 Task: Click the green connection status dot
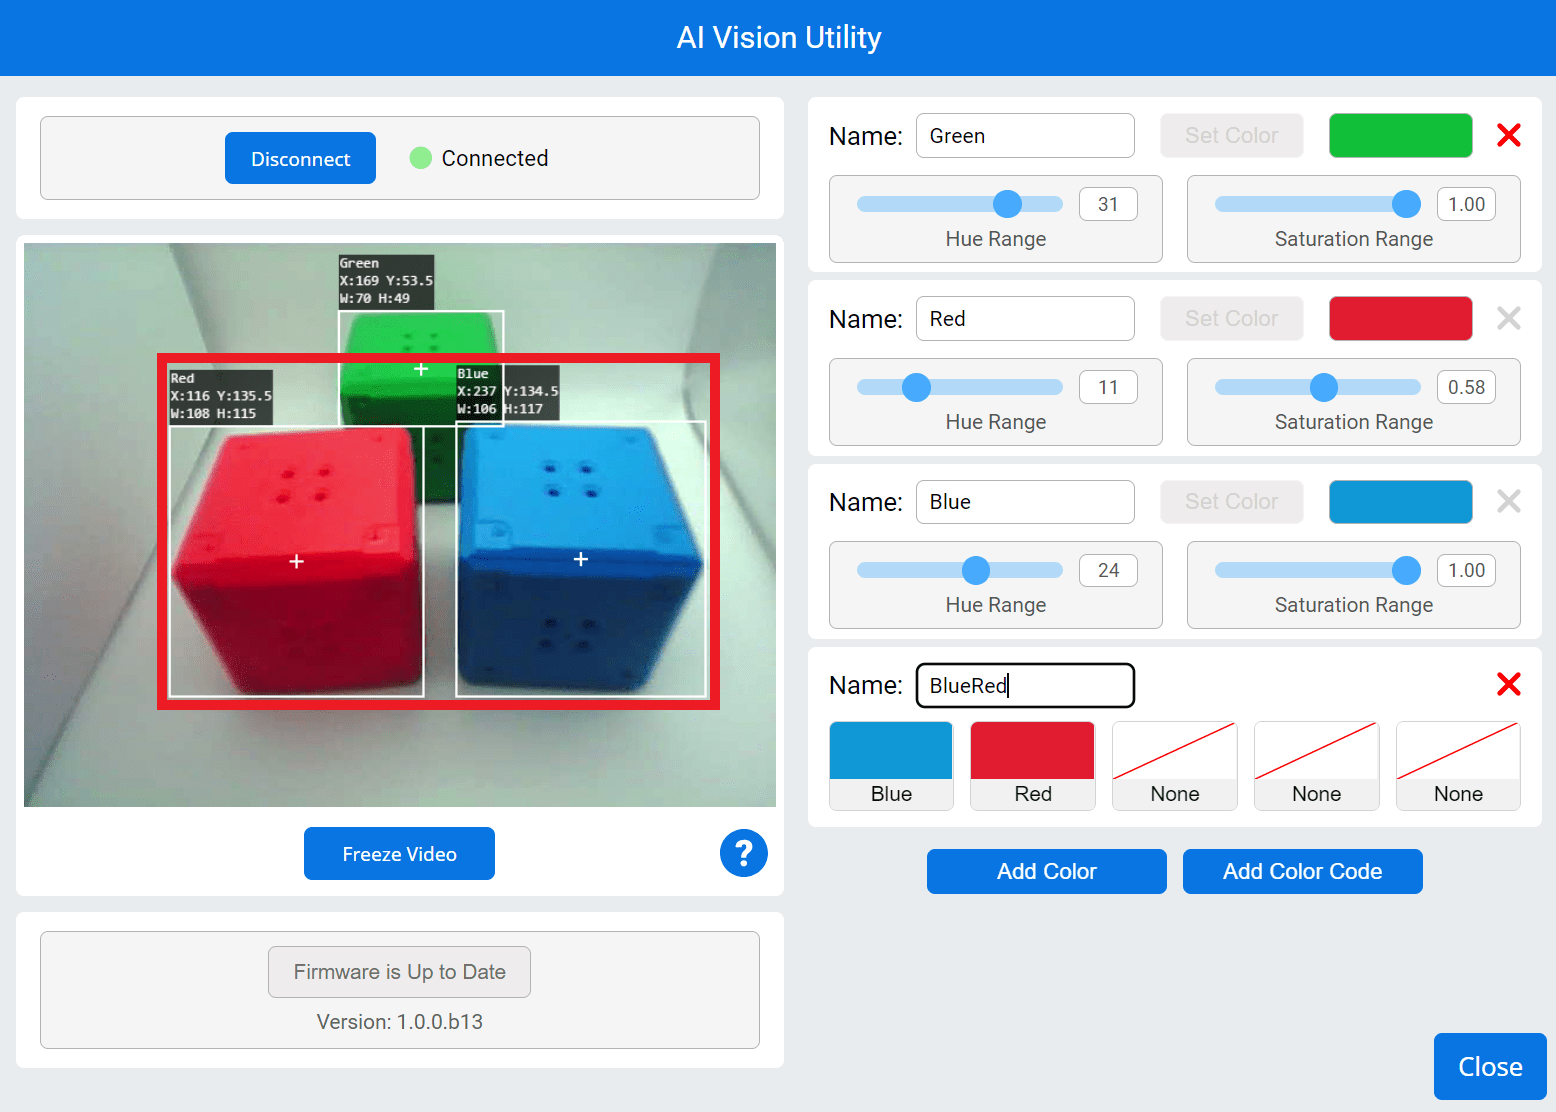click(x=421, y=157)
